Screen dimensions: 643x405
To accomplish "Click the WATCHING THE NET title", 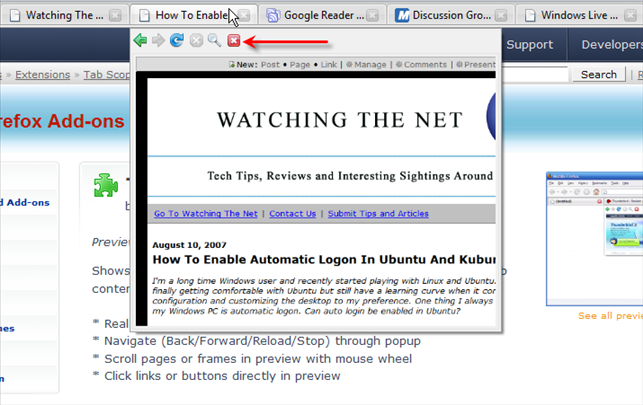I will (x=340, y=120).
